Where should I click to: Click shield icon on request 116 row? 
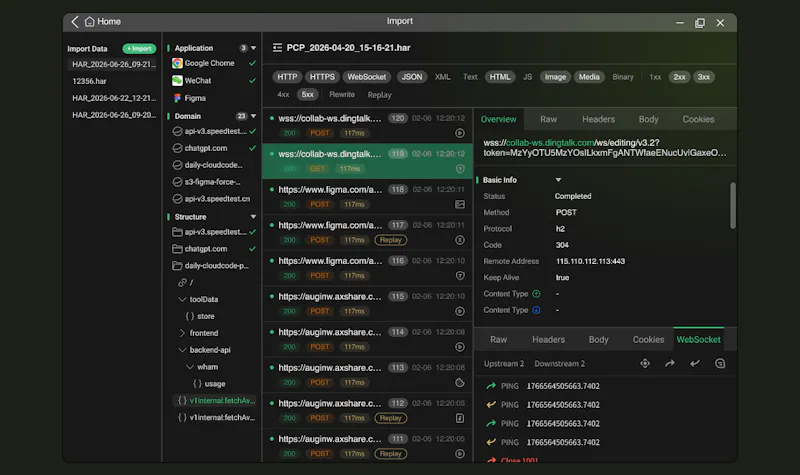[460, 276]
